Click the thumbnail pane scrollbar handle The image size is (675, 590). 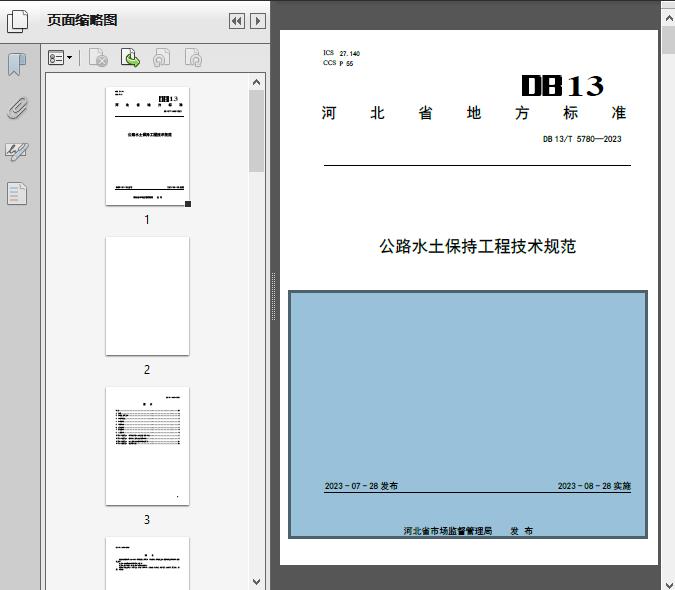pyautogui.click(x=257, y=131)
